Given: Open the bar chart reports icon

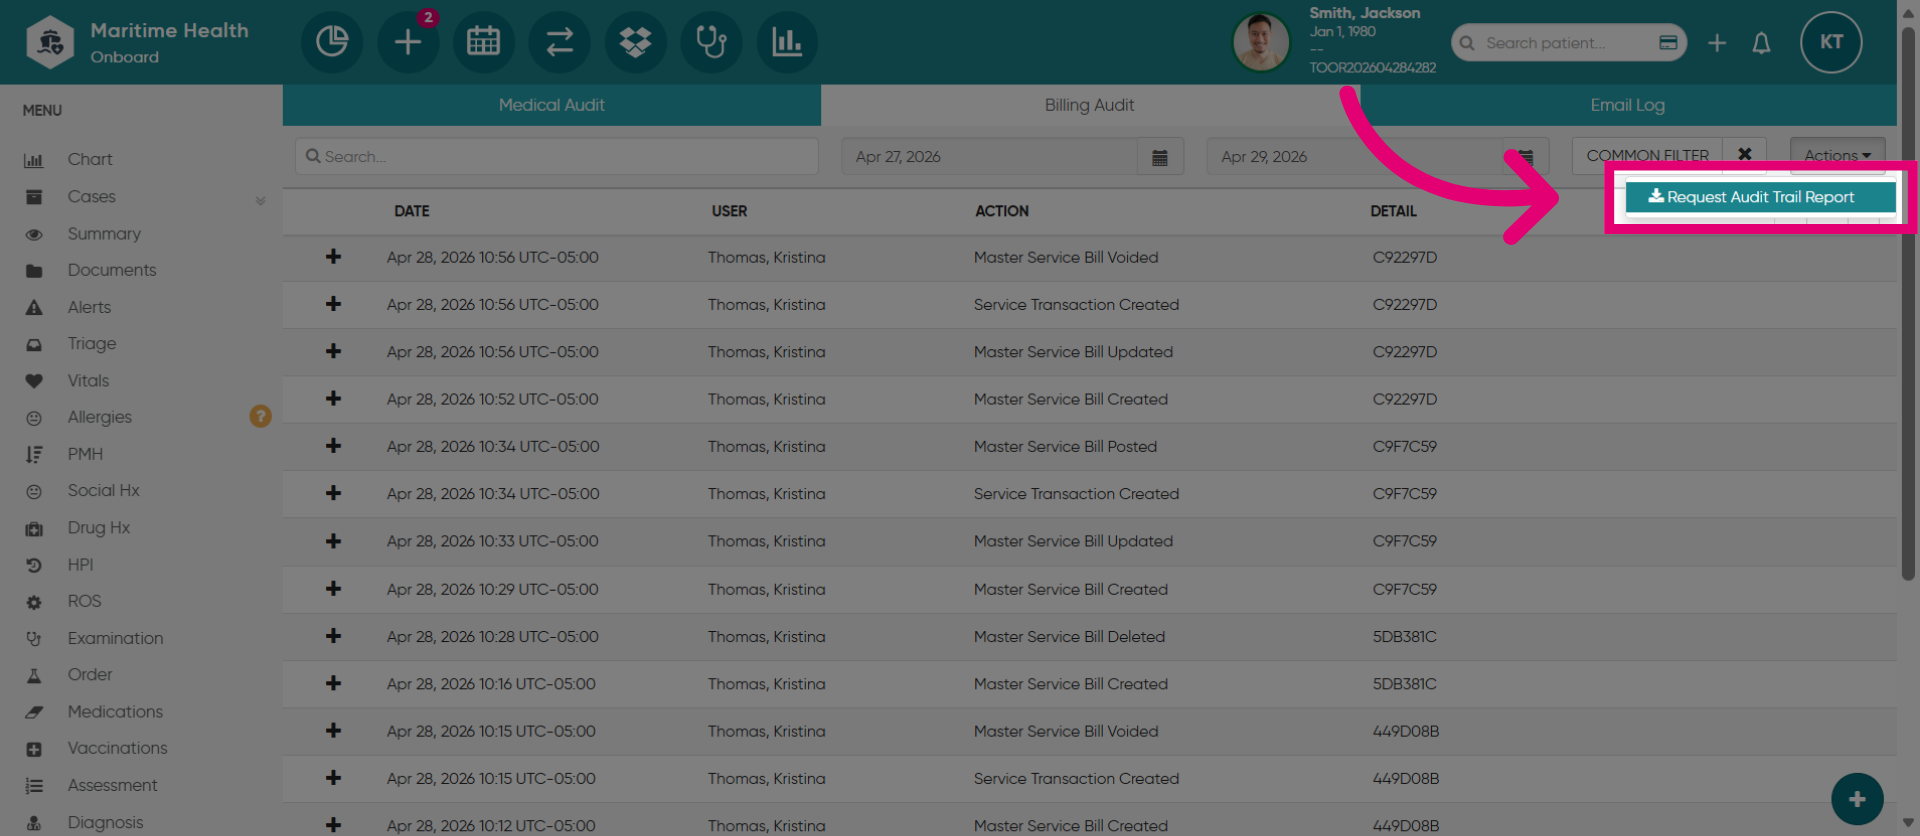Looking at the screenshot, I should click(x=787, y=42).
